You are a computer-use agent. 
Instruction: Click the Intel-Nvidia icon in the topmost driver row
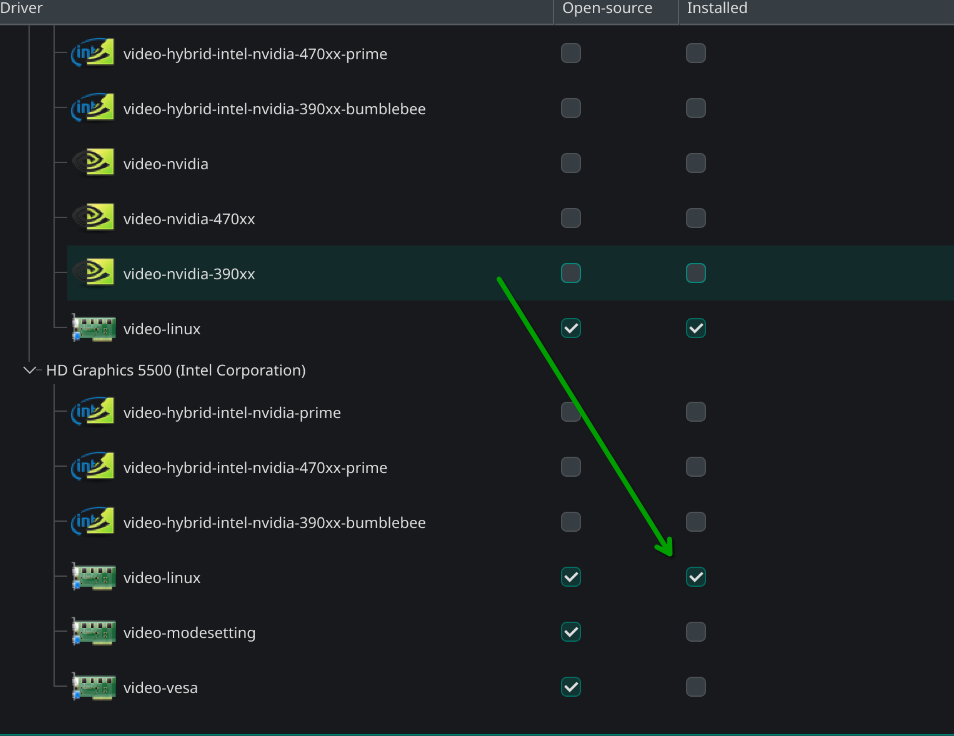coord(93,53)
